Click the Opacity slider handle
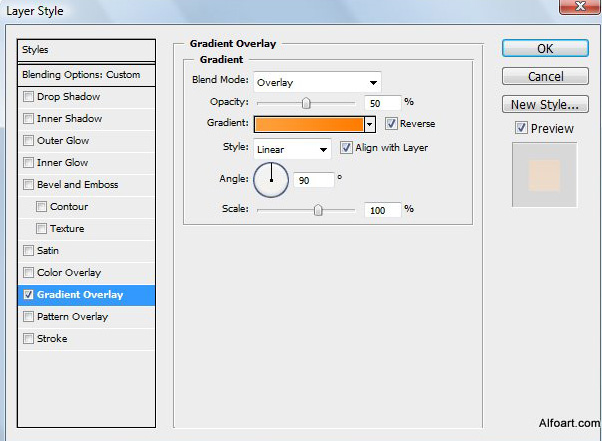The image size is (602, 441). (306, 102)
